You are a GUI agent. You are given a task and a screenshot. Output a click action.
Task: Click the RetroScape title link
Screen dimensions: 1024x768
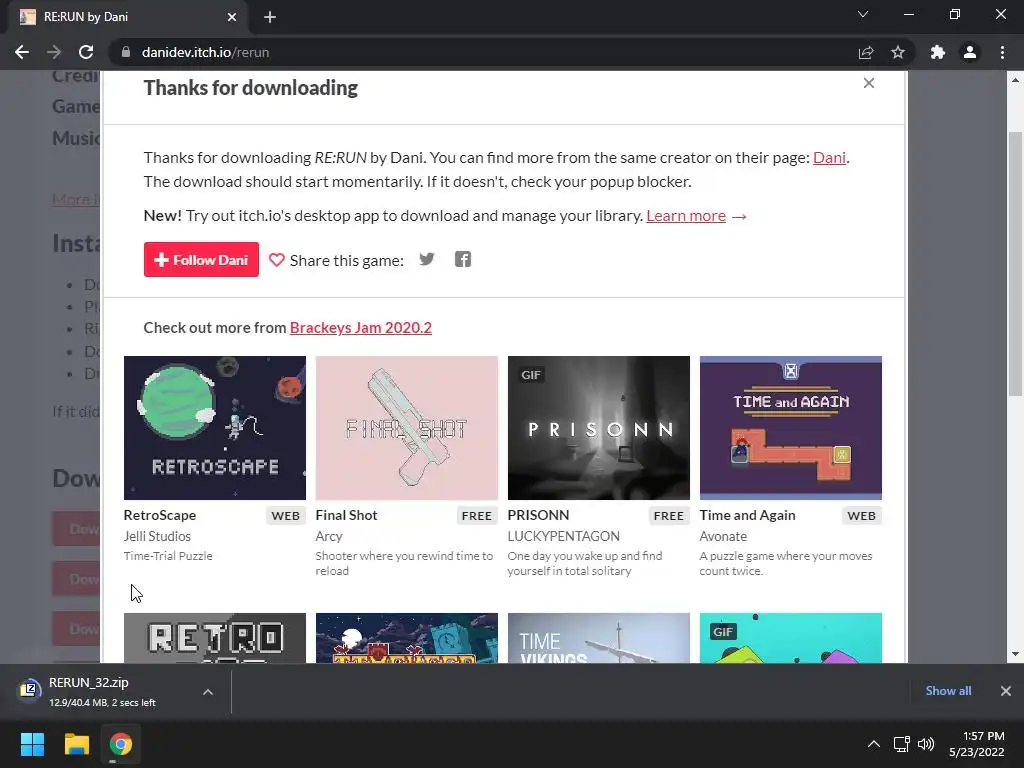[x=160, y=515]
